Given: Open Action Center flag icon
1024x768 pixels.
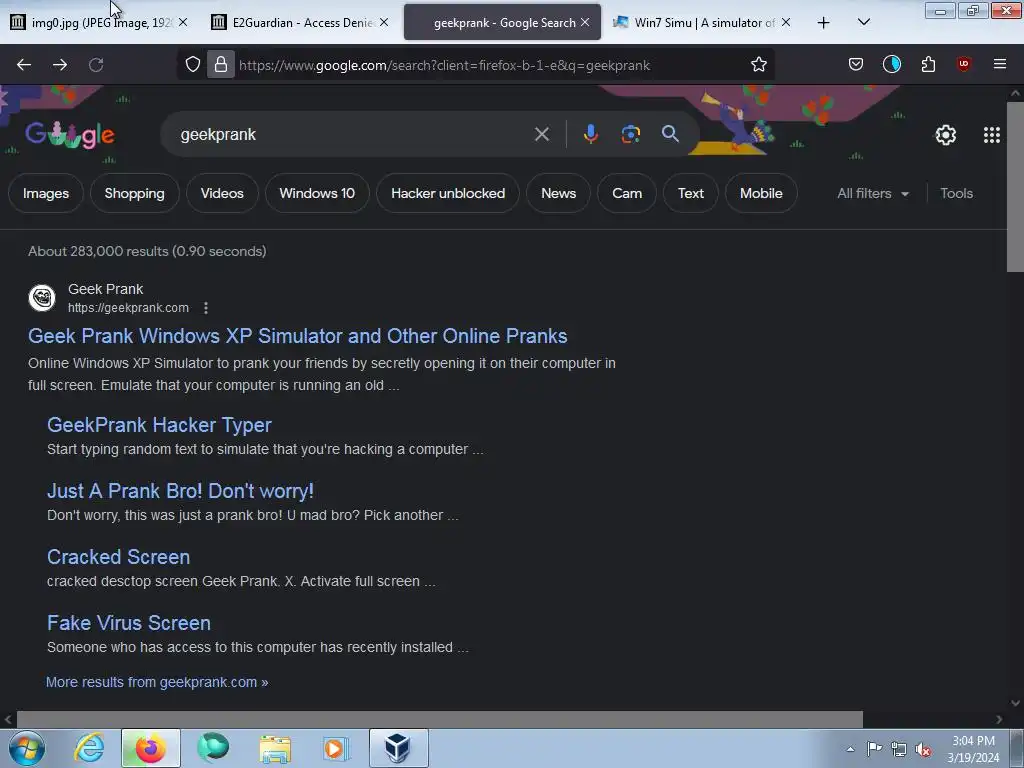Looking at the screenshot, I should pyautogui.click(x=874, y=749).
